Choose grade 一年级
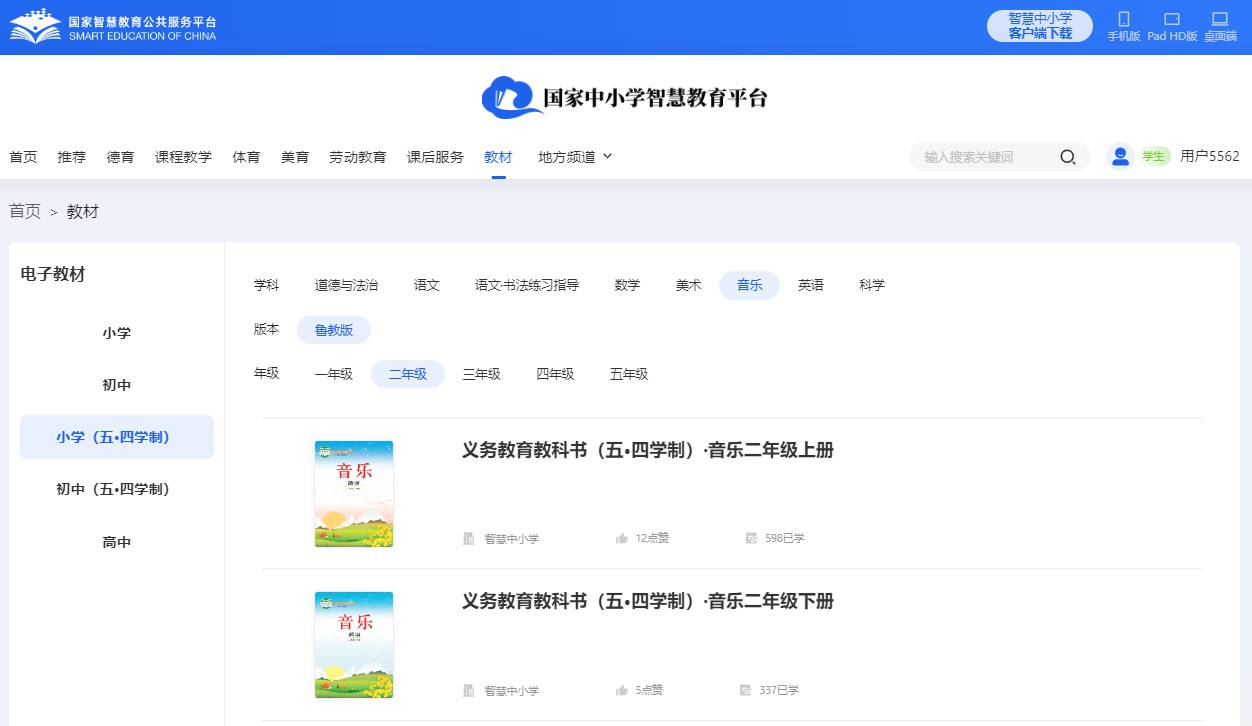Image resolution: width=1252 pixels, height=726 pixels. tap(334, 374)
